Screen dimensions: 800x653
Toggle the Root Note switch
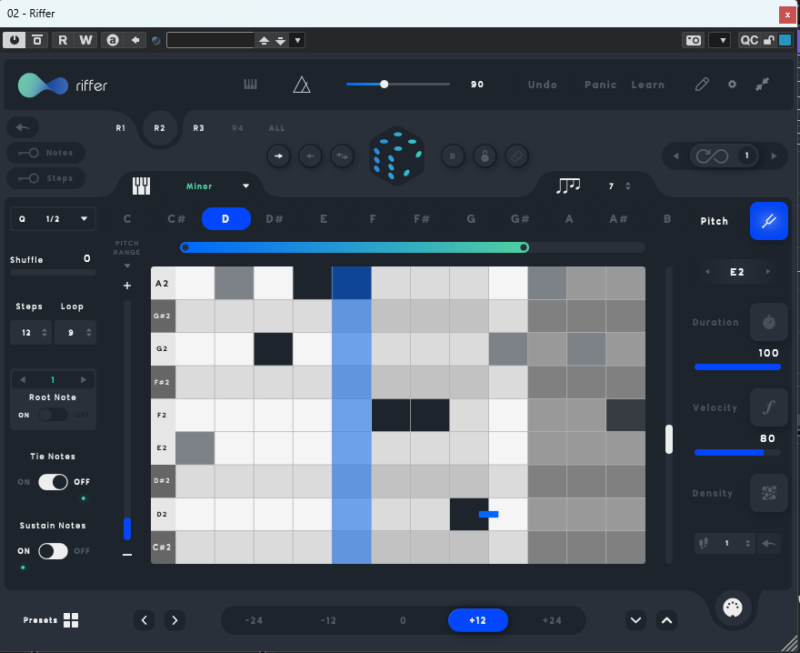point(53,414)
